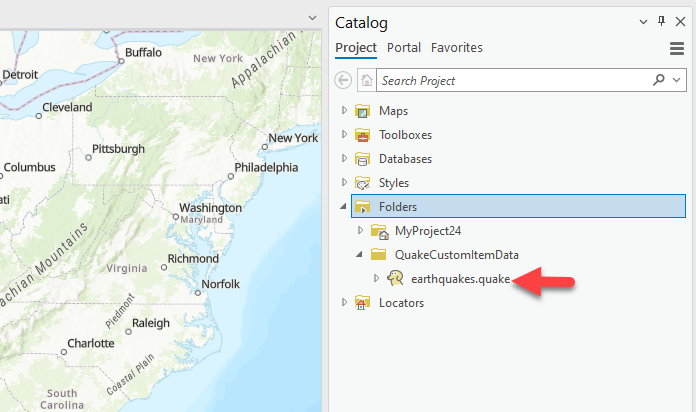Open the search options dropdown arrow

(677, 80)
